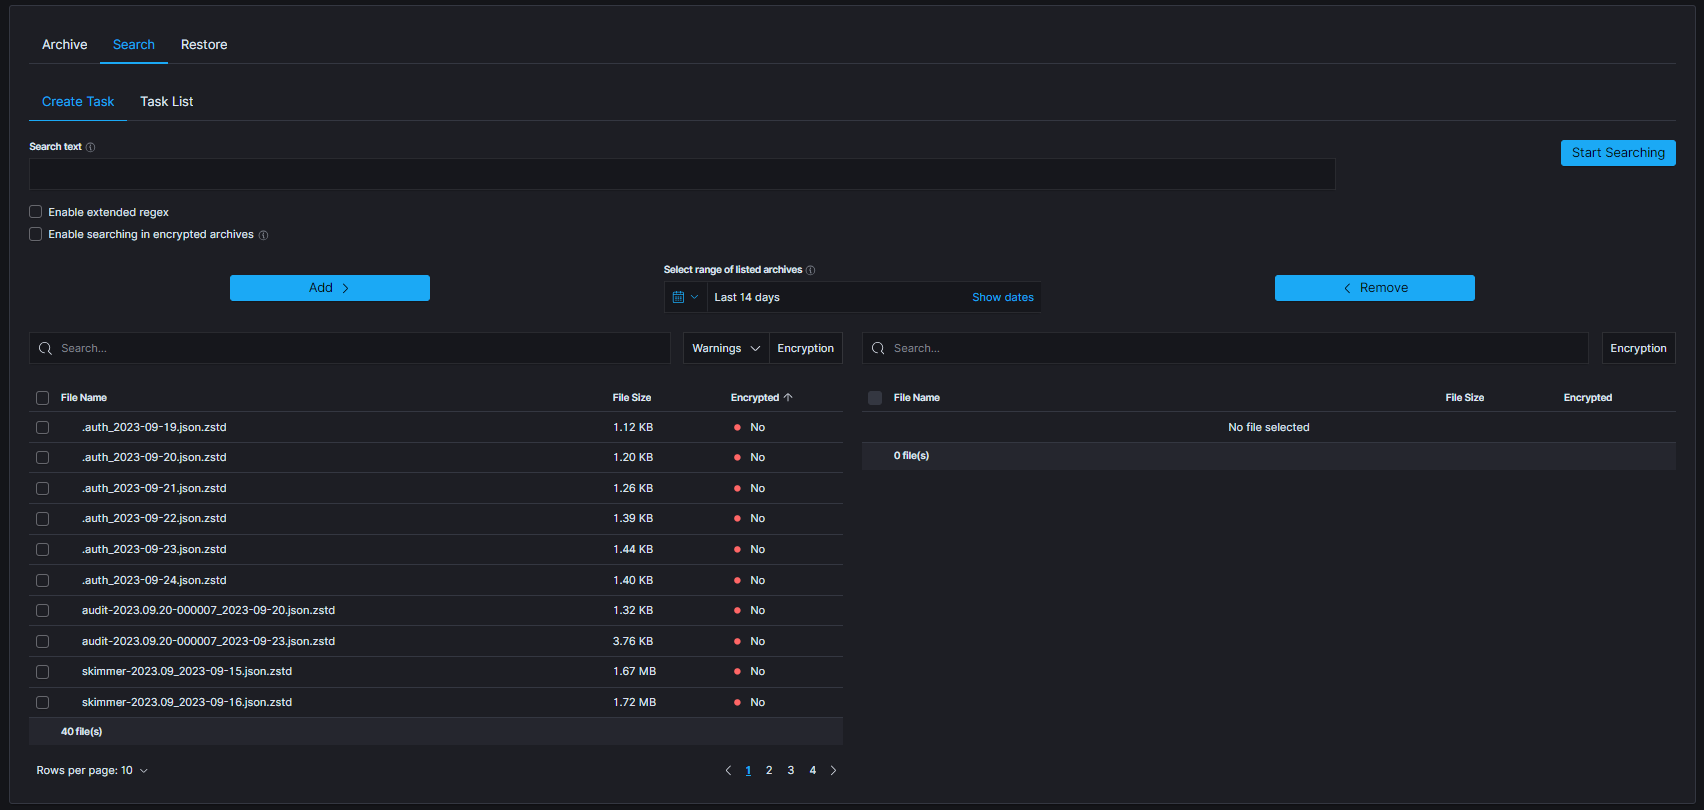The width and height of the screenshot is (1704, 810).
Task: Enable extended regex checkbox
Action: click(x=36, y=212)
